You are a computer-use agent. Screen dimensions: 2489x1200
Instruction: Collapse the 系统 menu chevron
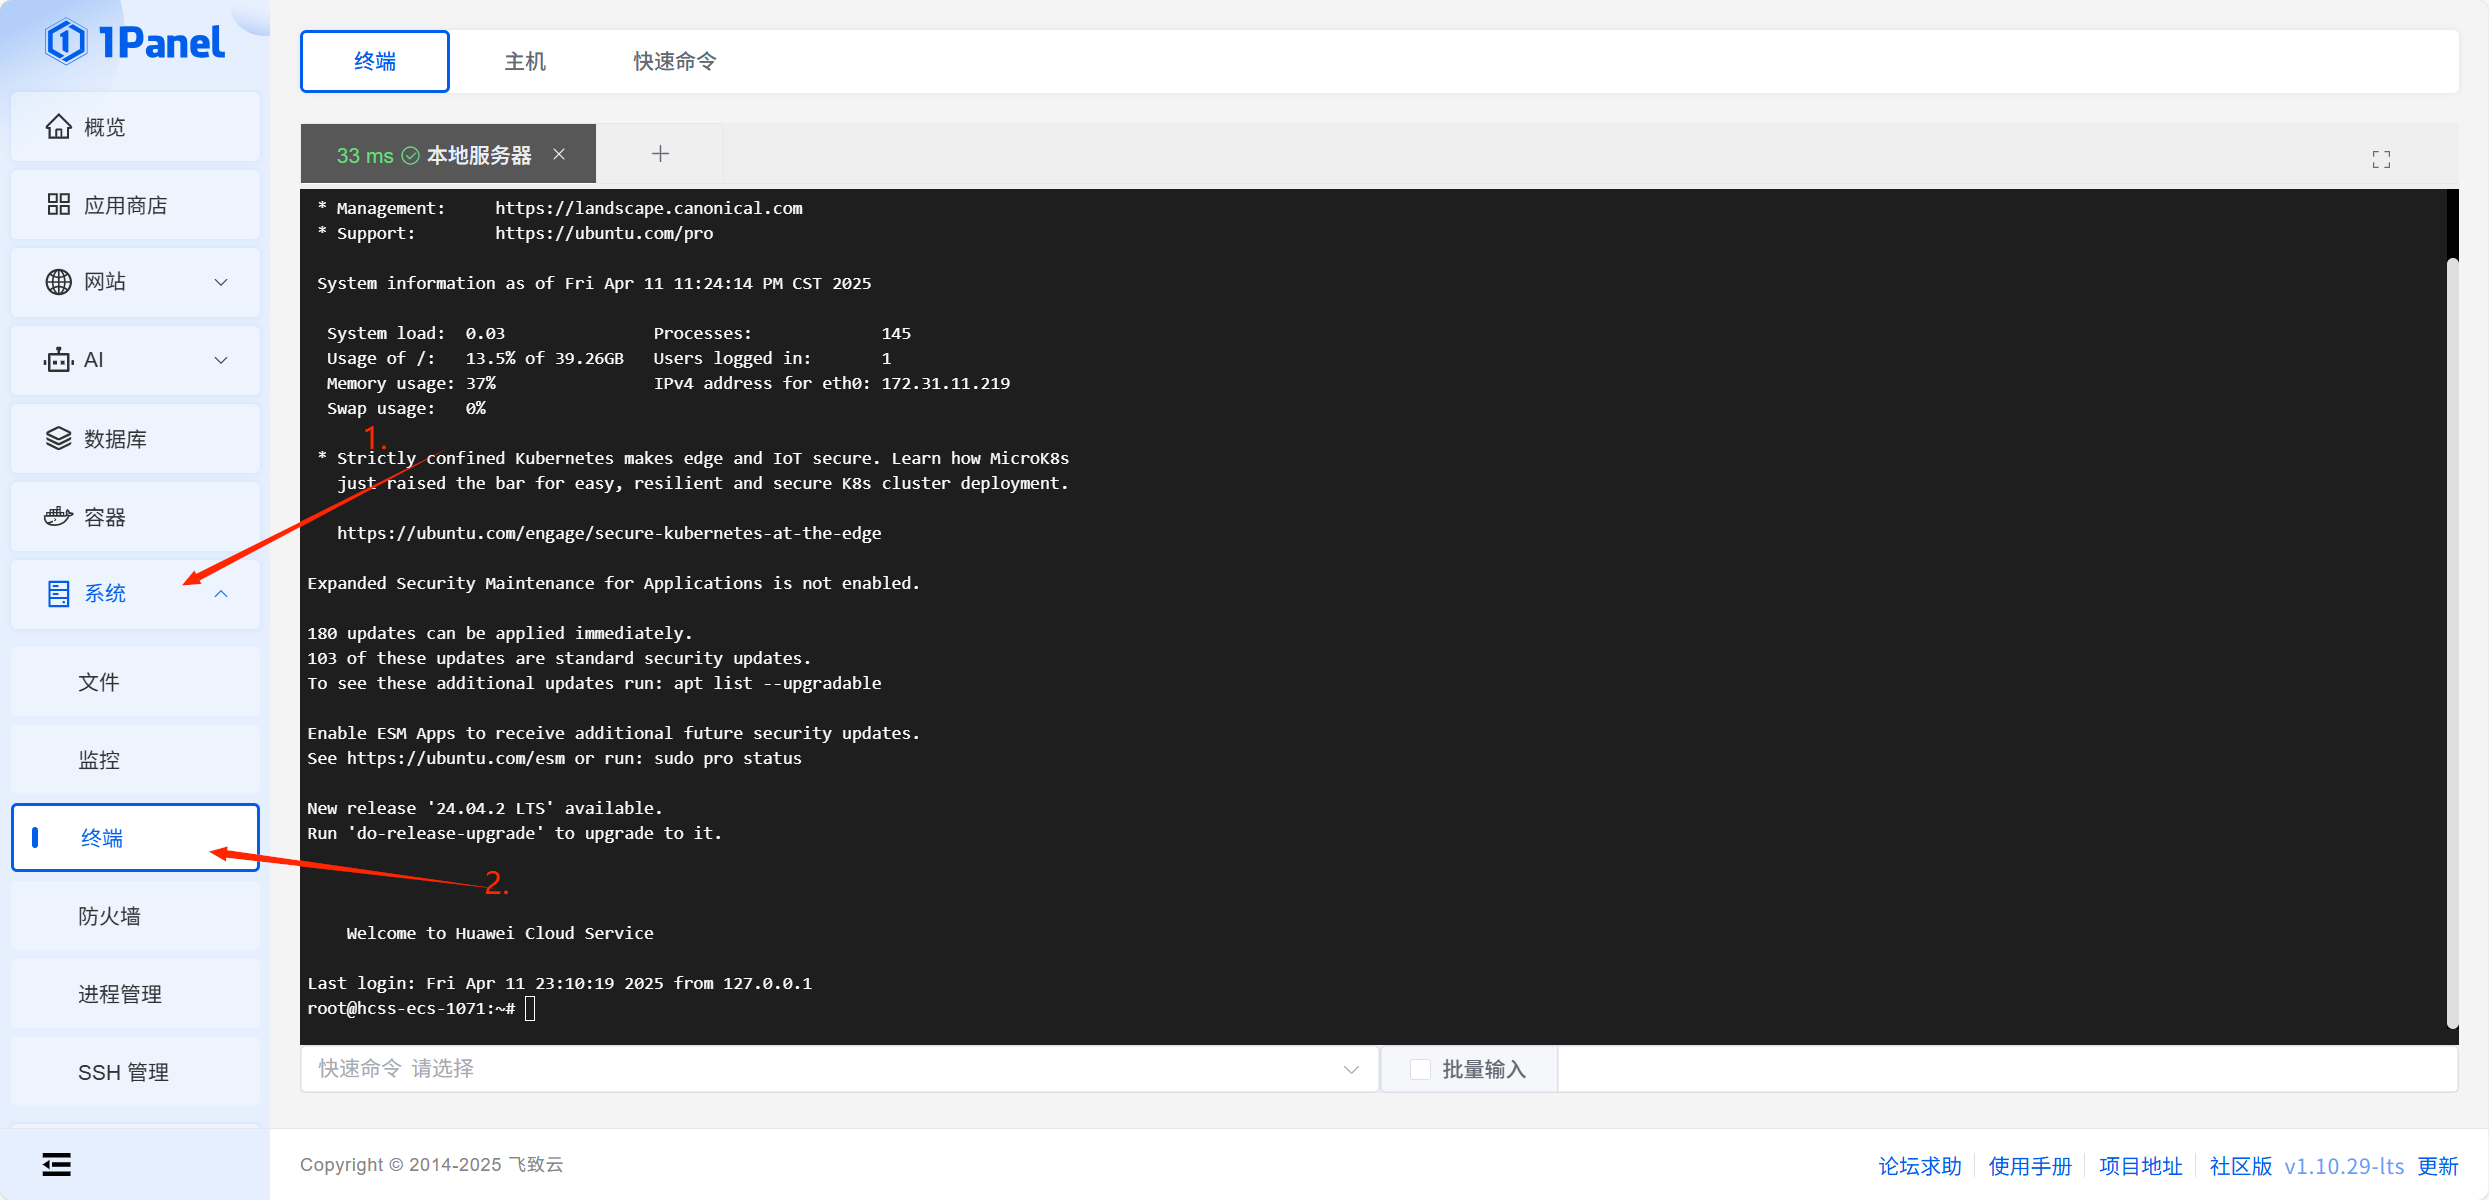(221, 594)
